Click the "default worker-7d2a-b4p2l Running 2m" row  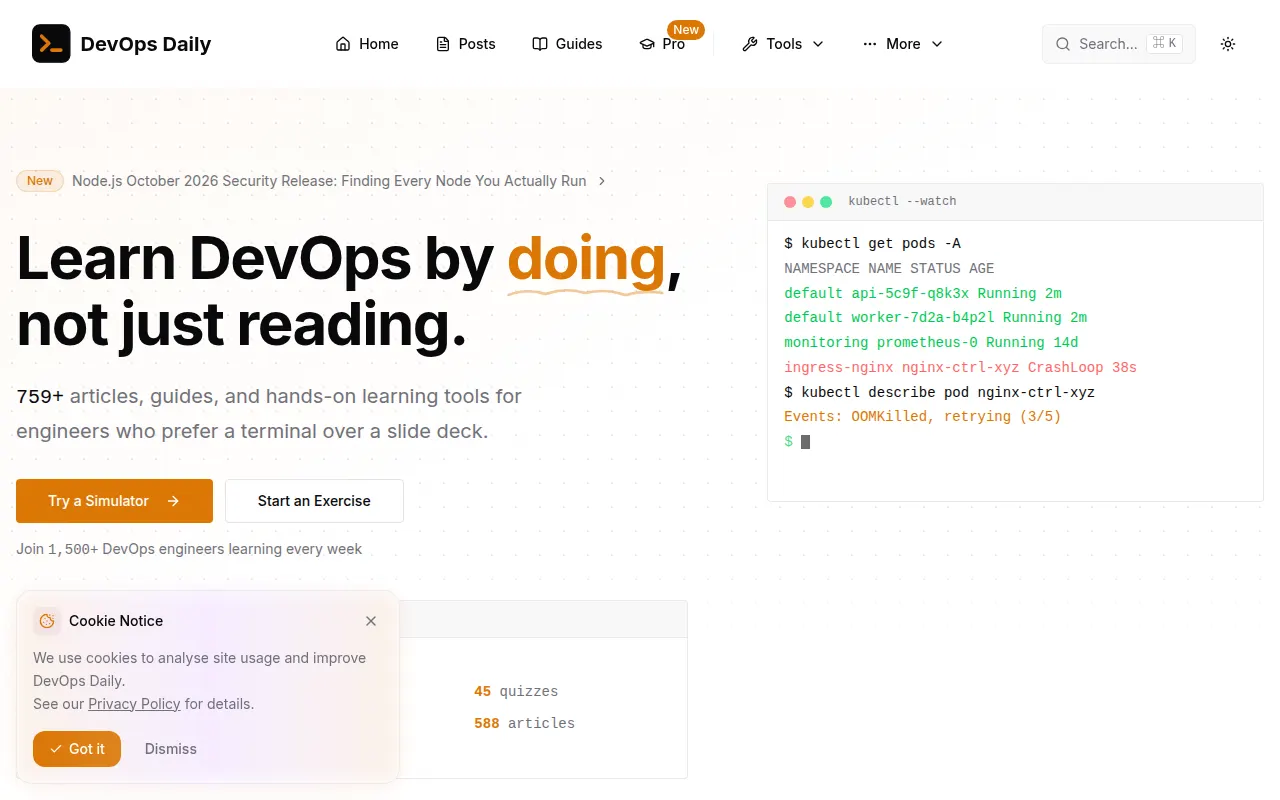[935, 318]
